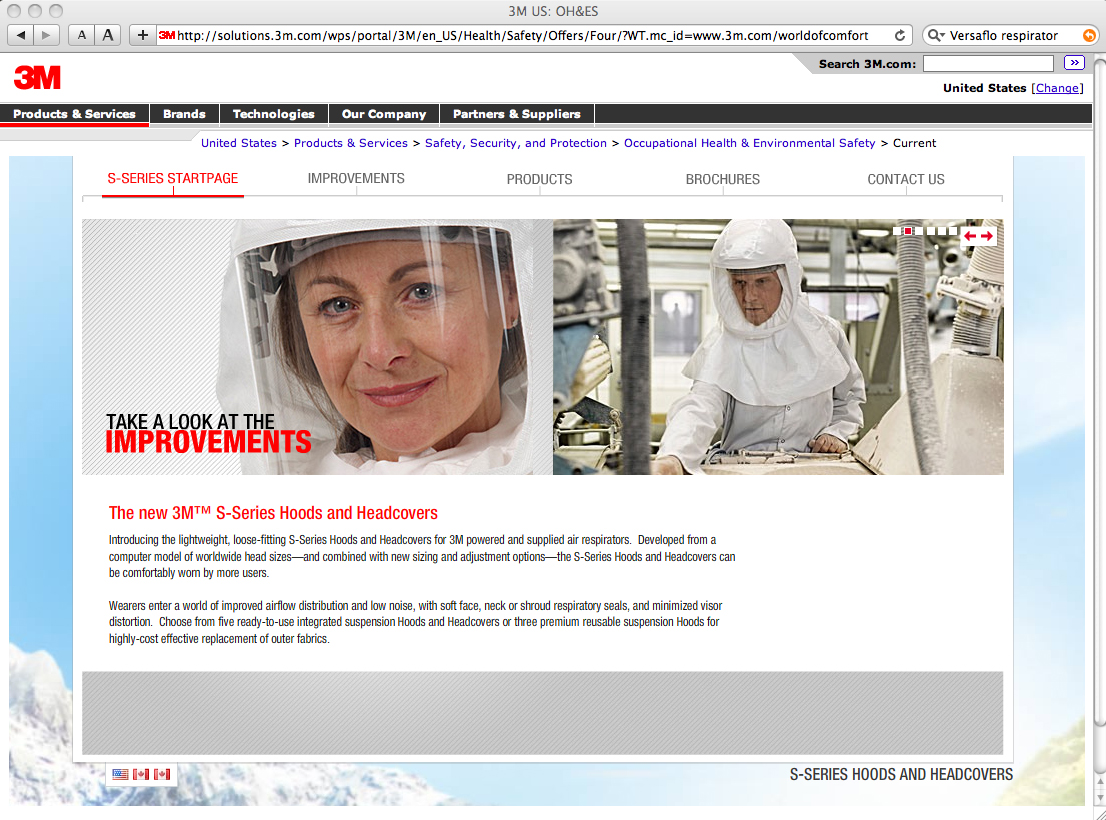The image size is (1106, 820).
Task: Go forward with Safari's forward arrow
Action: [x=46, y=35]
